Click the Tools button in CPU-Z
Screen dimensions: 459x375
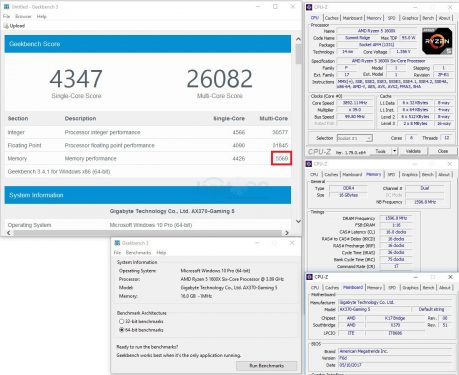tap(381, 151)
